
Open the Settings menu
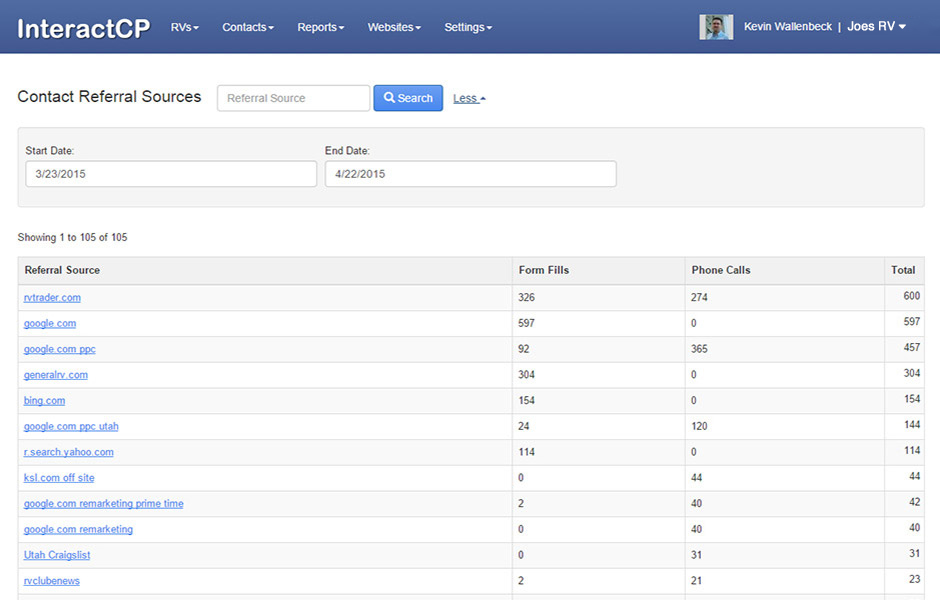468,28
